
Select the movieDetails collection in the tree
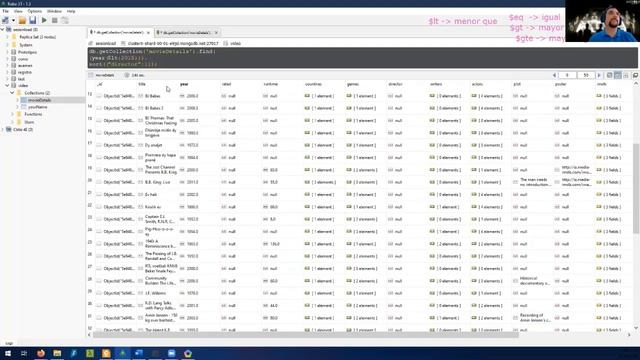point(40,100)
